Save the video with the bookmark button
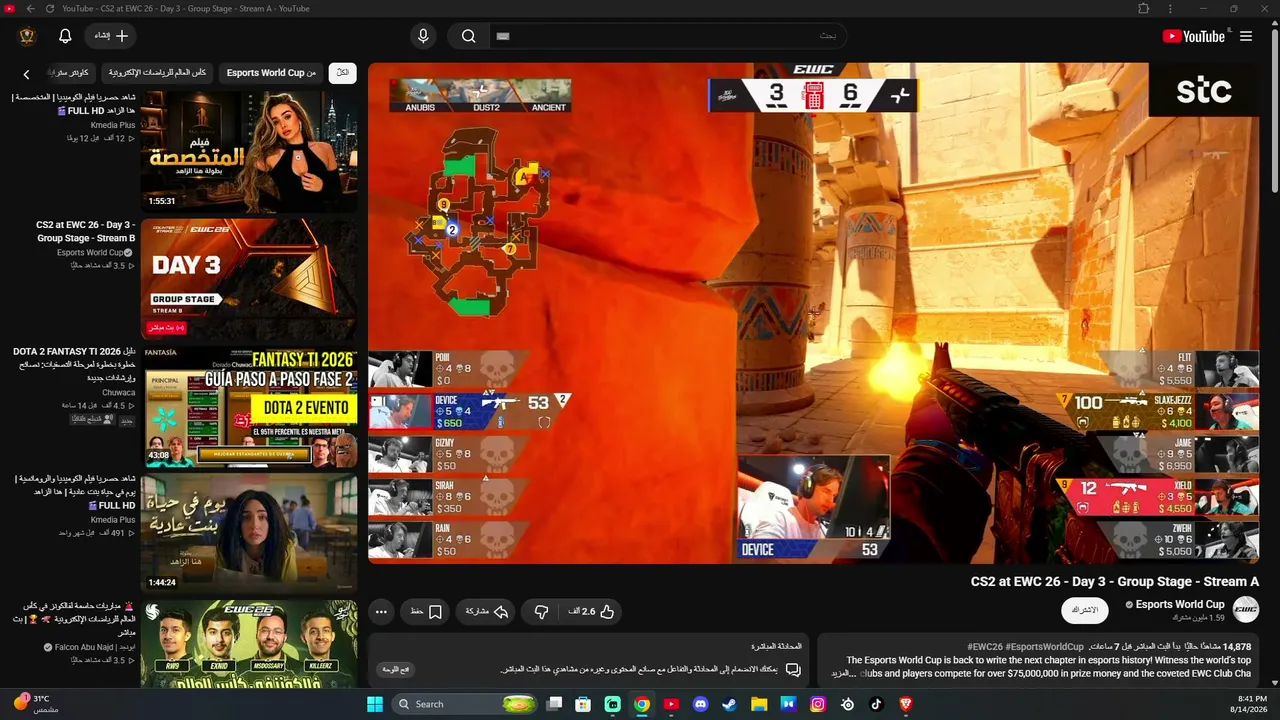The width and height of the screenshot is (1280, 720). pyautogui.click(x=426, y=611)
